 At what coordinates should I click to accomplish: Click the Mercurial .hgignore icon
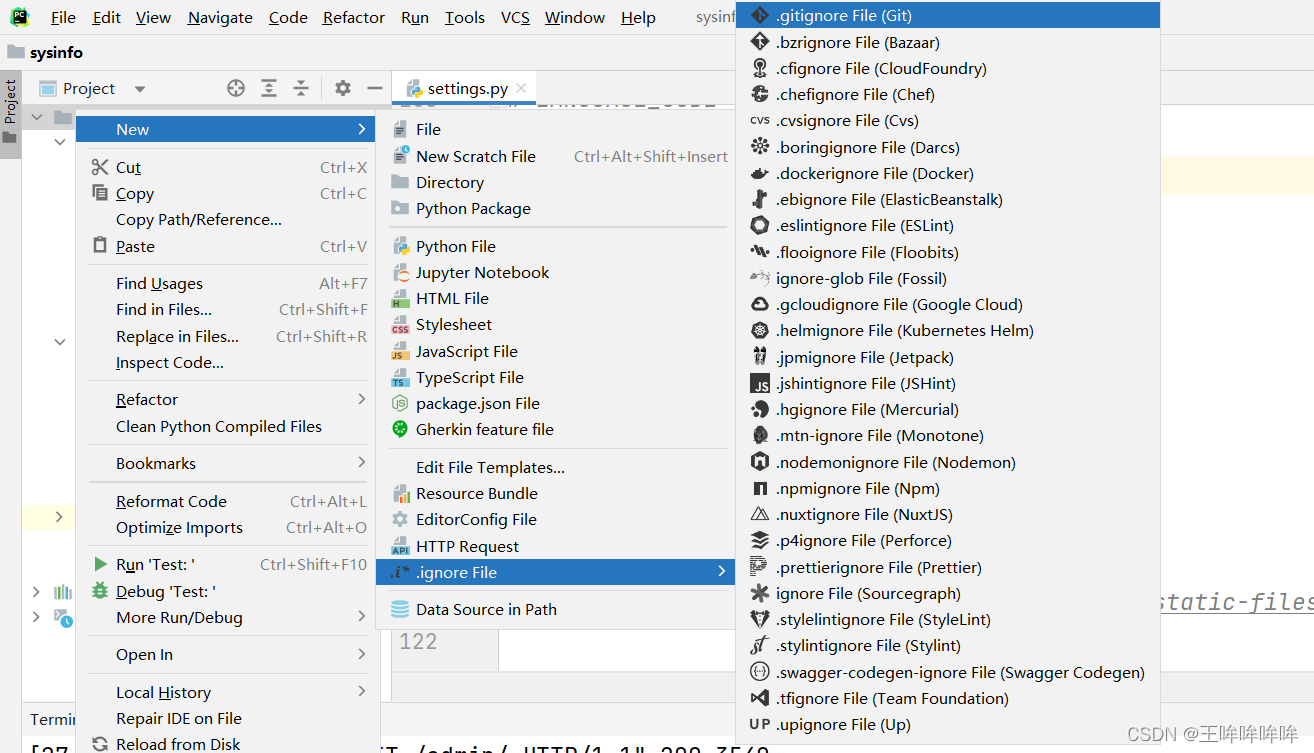[x=760, y=409]
